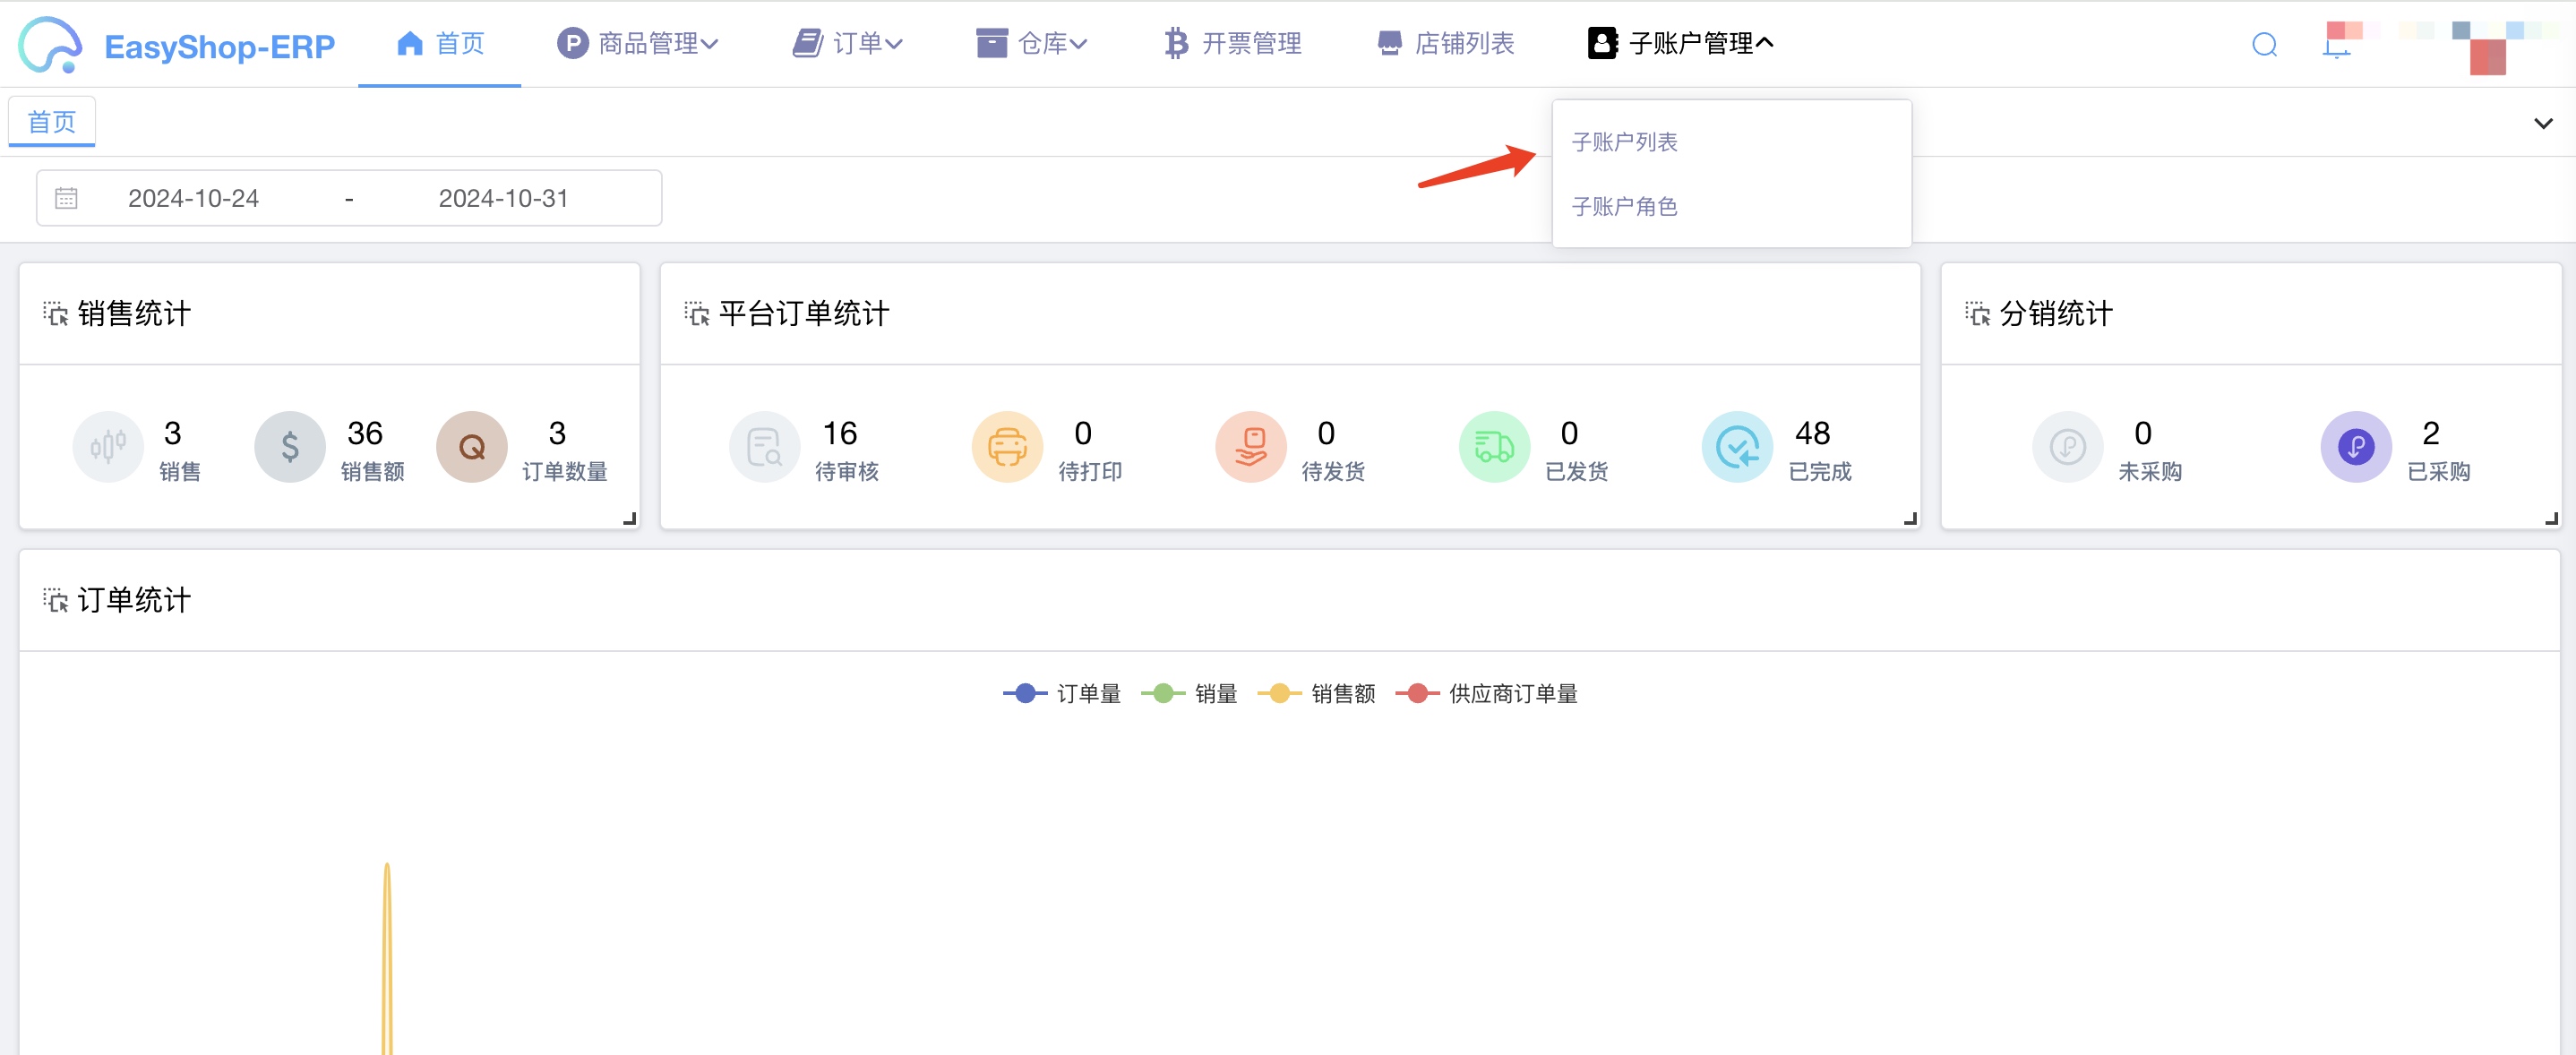
Task: Open 店铺列表 in navigation
Action: [1446, 44]
